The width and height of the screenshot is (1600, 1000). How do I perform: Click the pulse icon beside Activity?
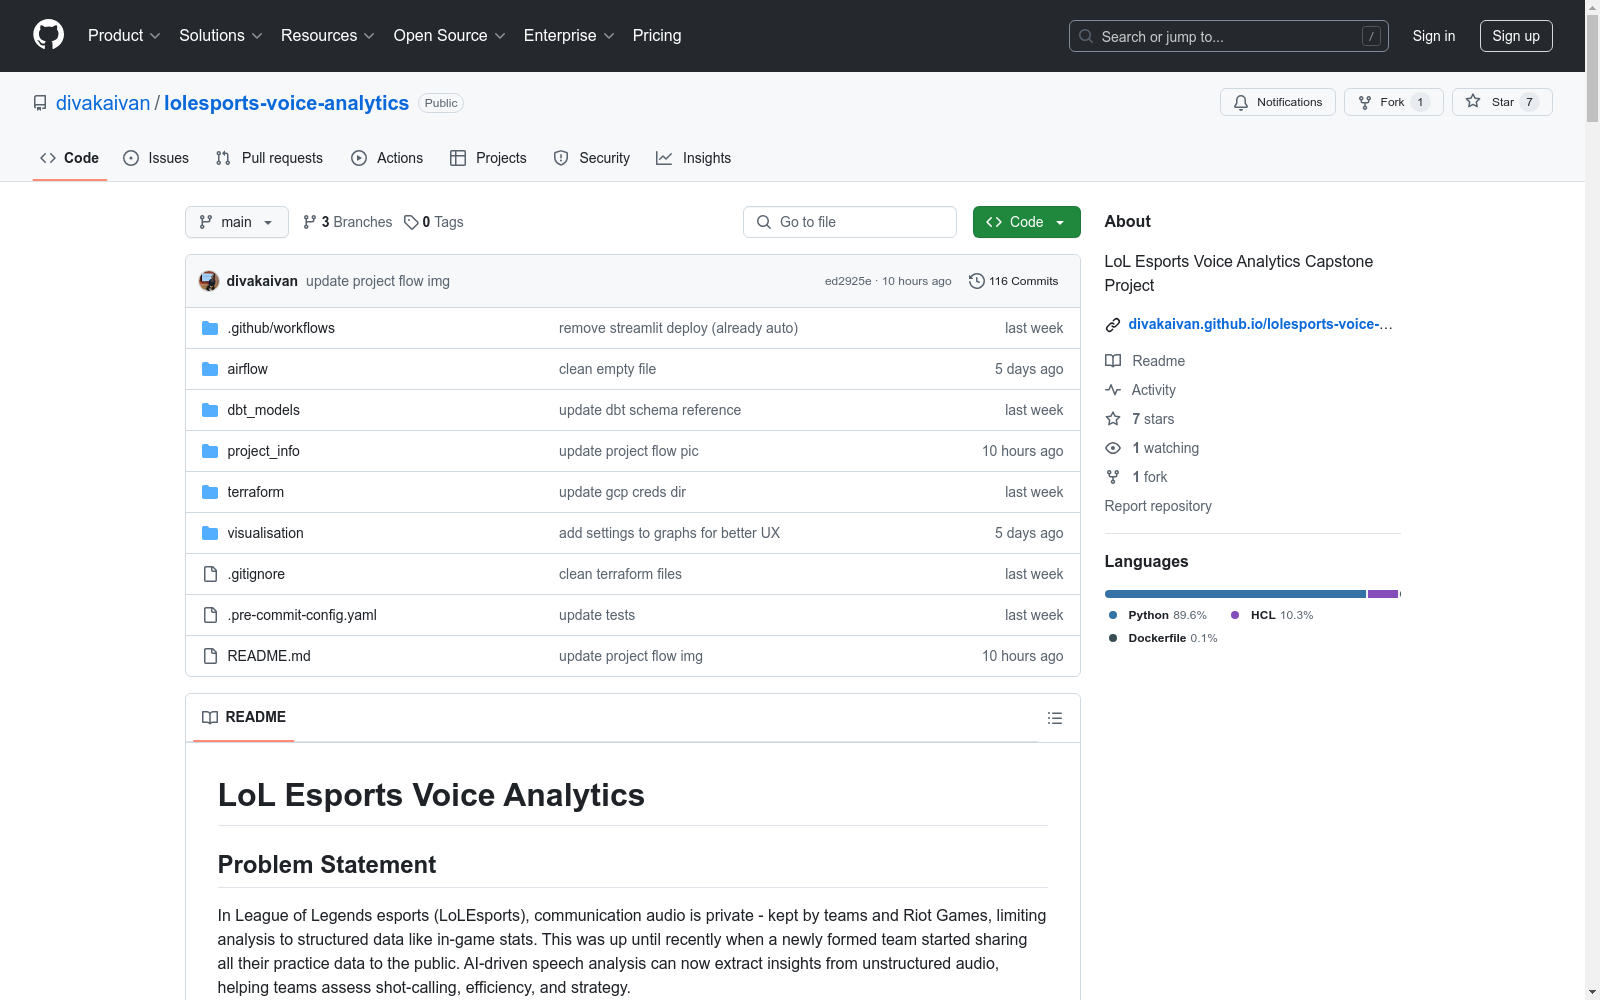pos(1113,390)
